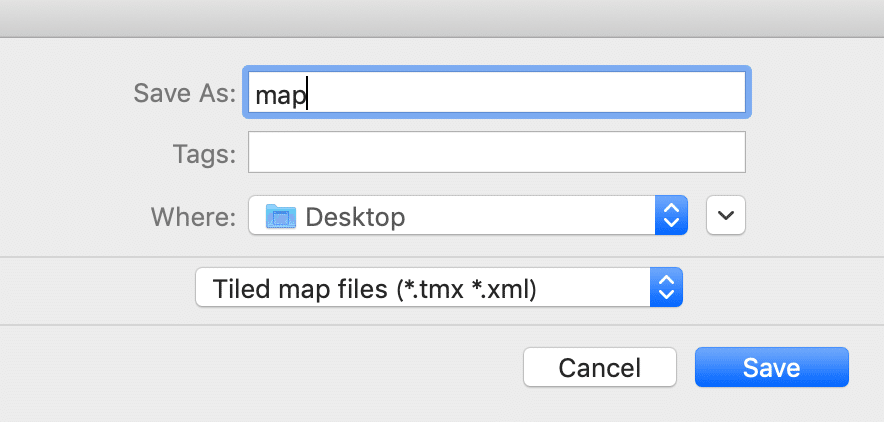
Task: Expand the full file browser with chevron button
Action: click(727, 215)
